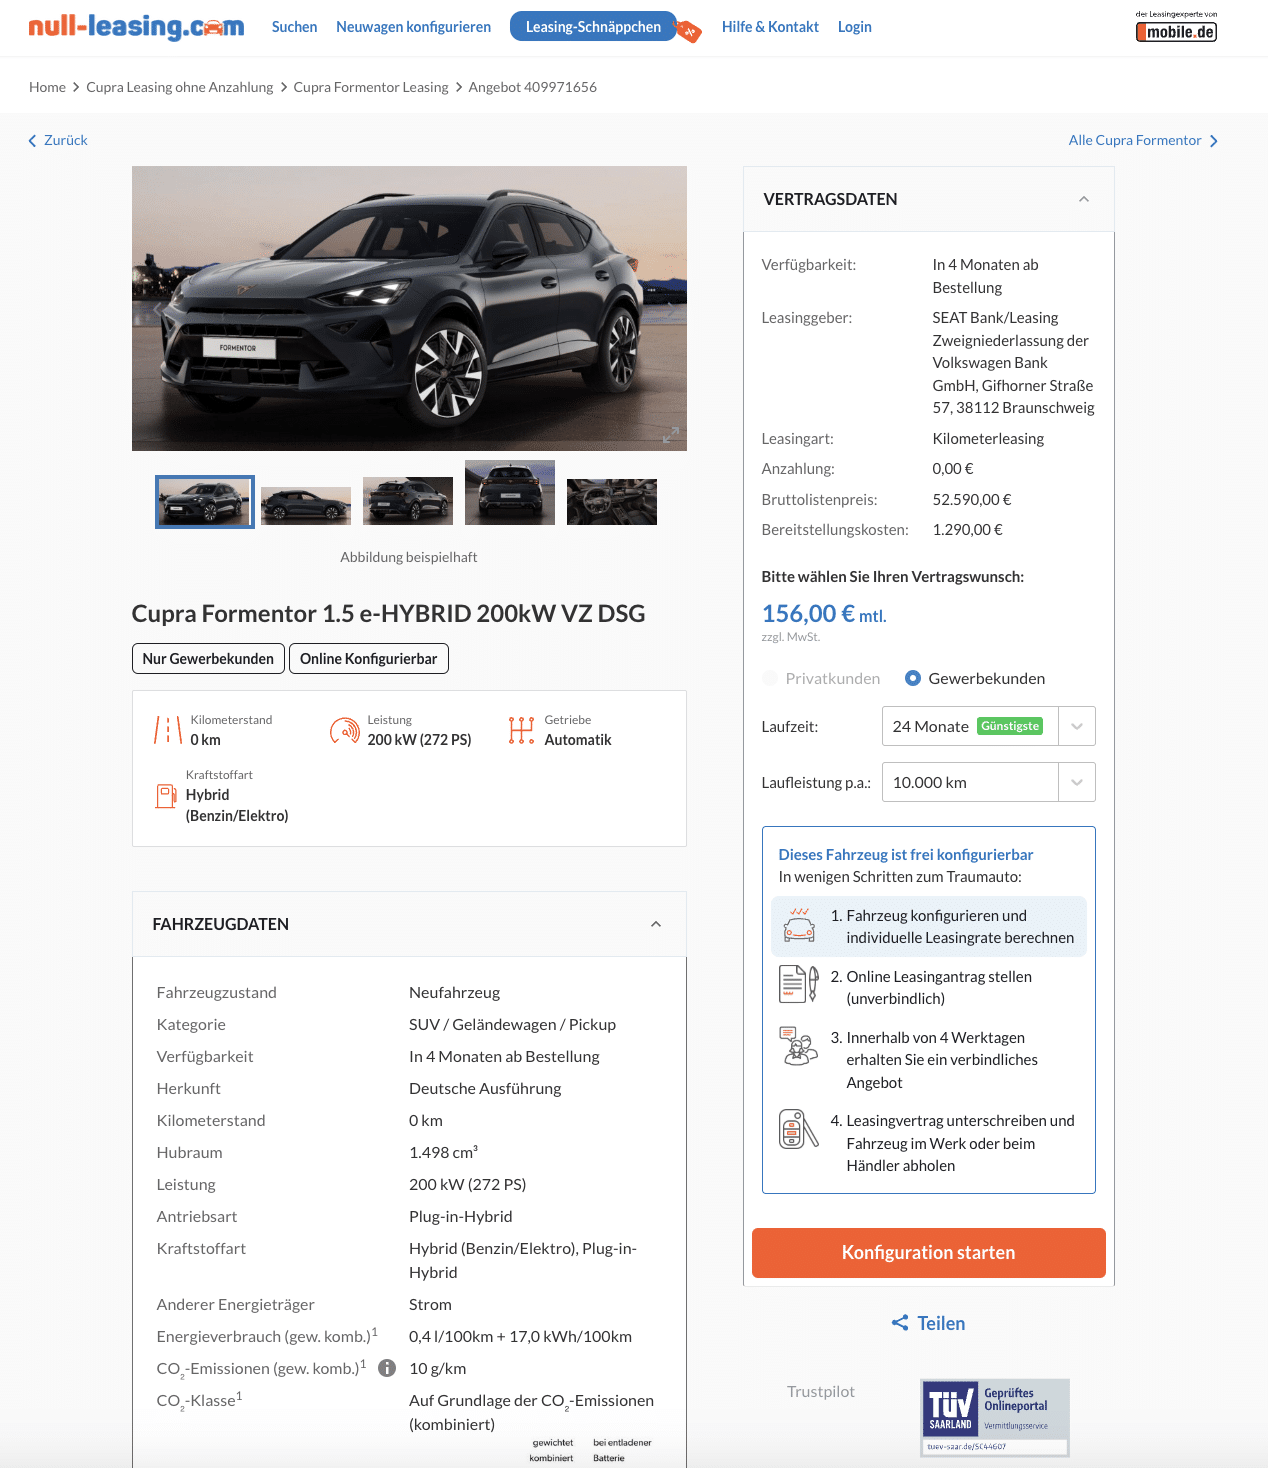The image size is (1268, 1468).
Task: Open the Laufzeit 24 Monate dropdown
Action: [x=988, y=726]
